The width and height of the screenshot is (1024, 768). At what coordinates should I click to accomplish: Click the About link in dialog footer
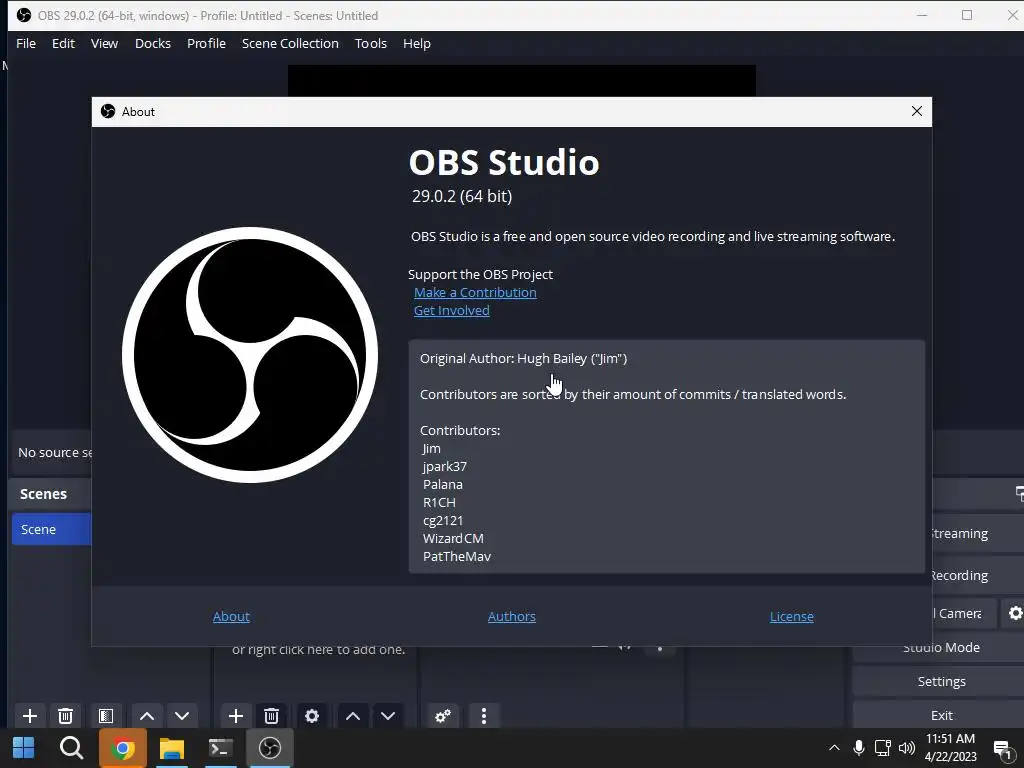click(231, 616)
